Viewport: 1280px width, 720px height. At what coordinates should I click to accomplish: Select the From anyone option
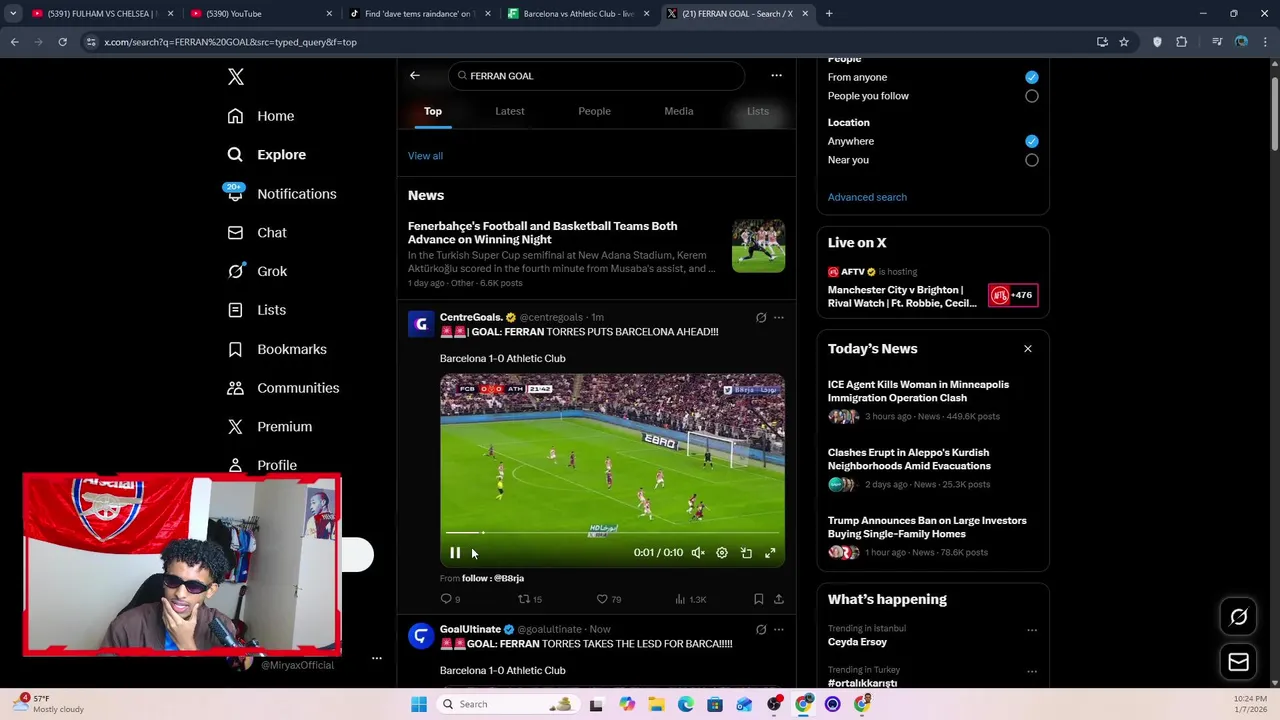tap(1031, 77)
